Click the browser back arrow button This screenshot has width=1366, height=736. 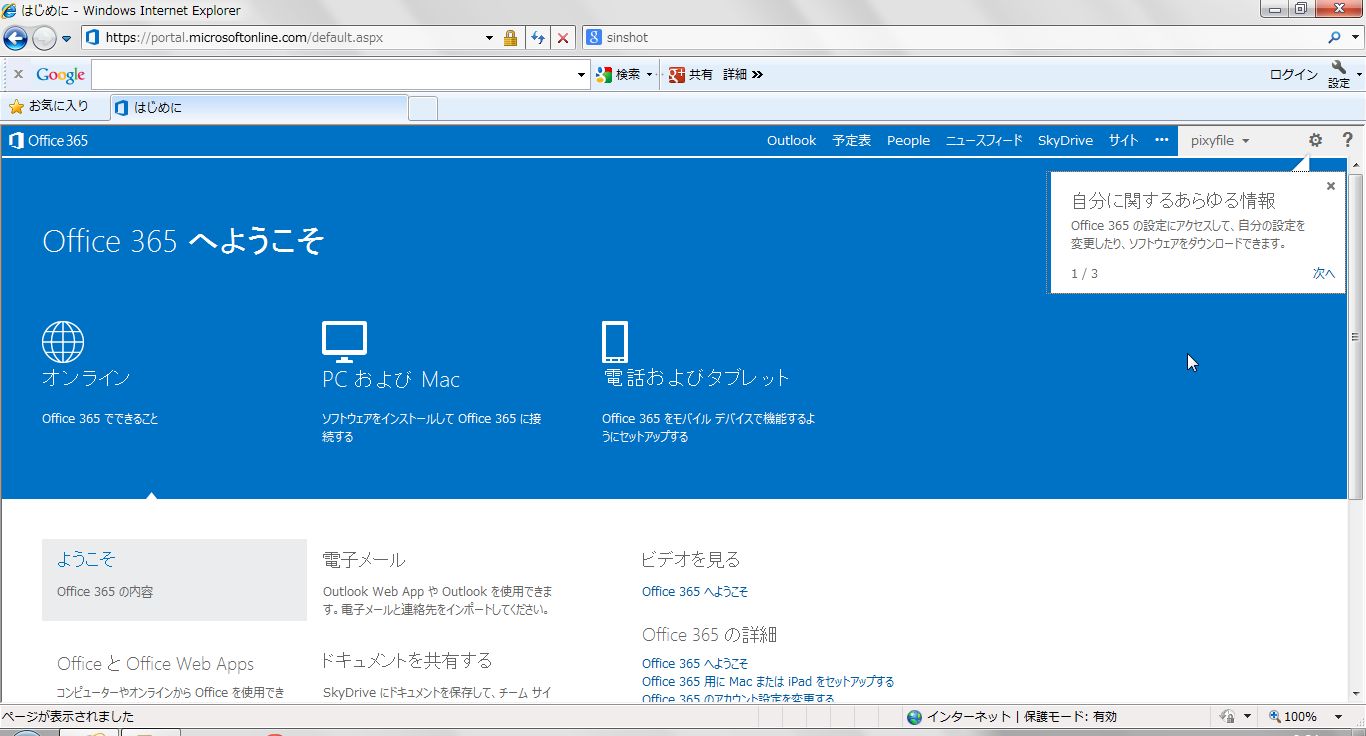pos(15,38)
